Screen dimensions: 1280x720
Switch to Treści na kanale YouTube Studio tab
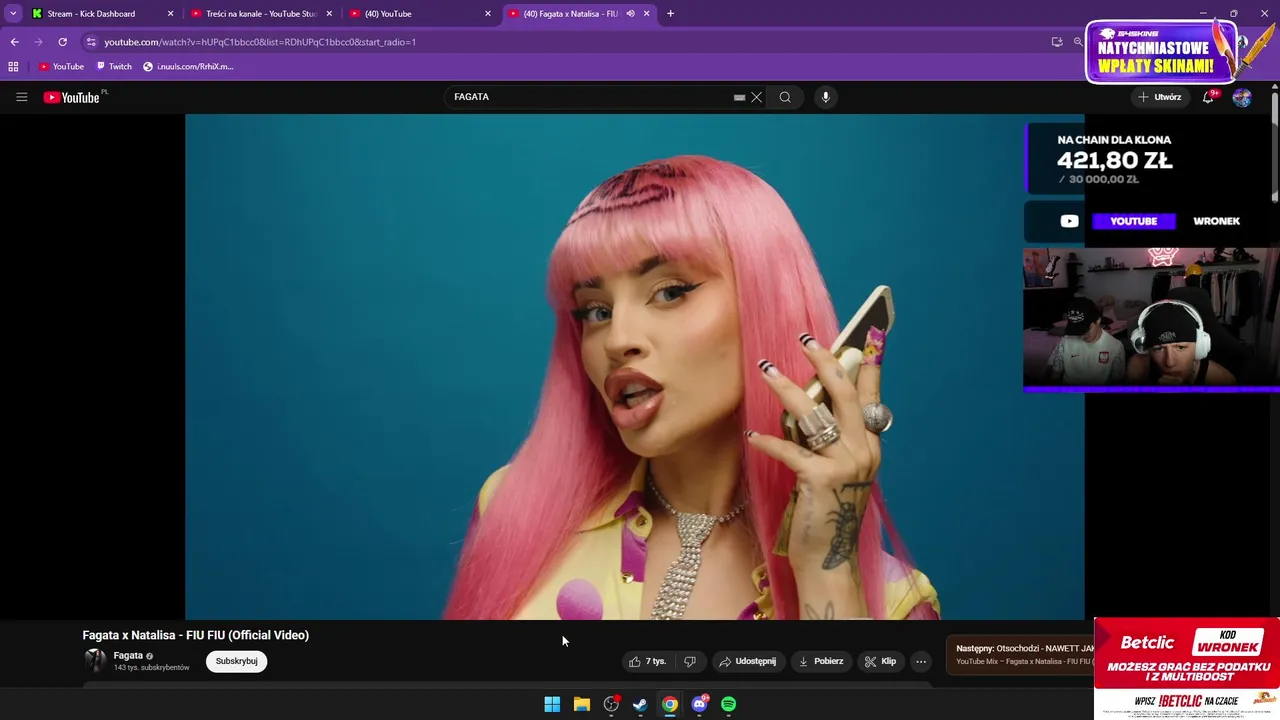261,14
